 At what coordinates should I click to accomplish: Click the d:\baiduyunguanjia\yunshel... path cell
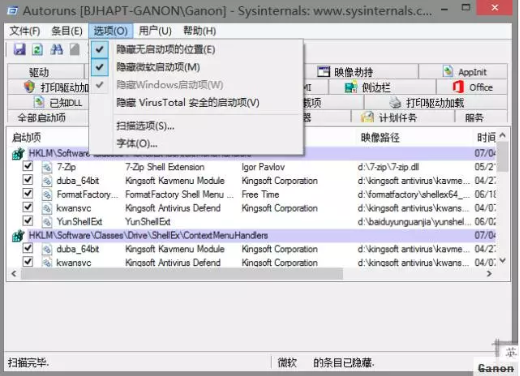pos(414,221)
